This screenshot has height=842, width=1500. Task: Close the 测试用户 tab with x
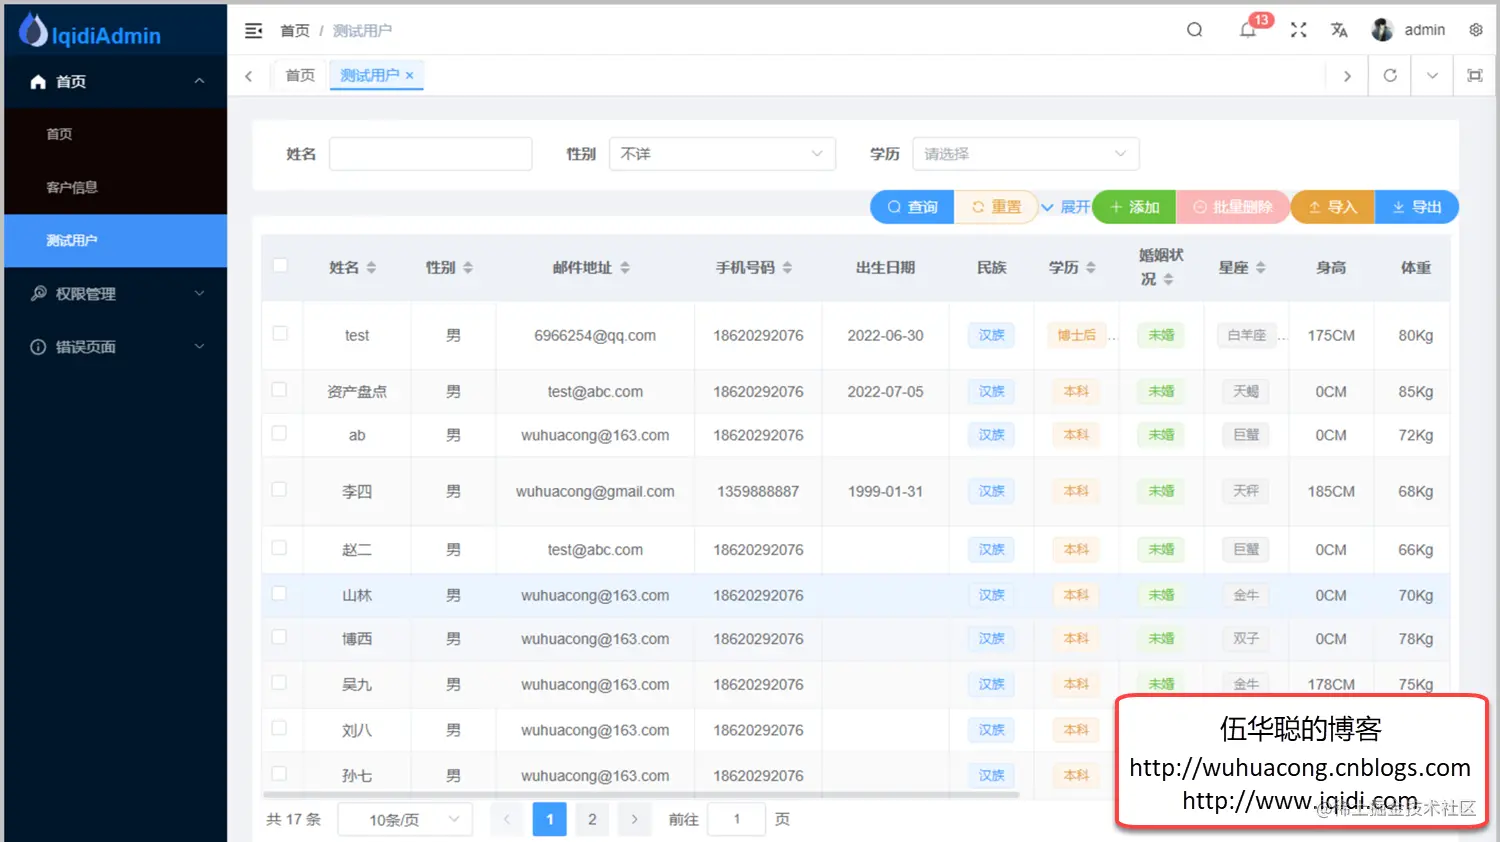[410, 75]
